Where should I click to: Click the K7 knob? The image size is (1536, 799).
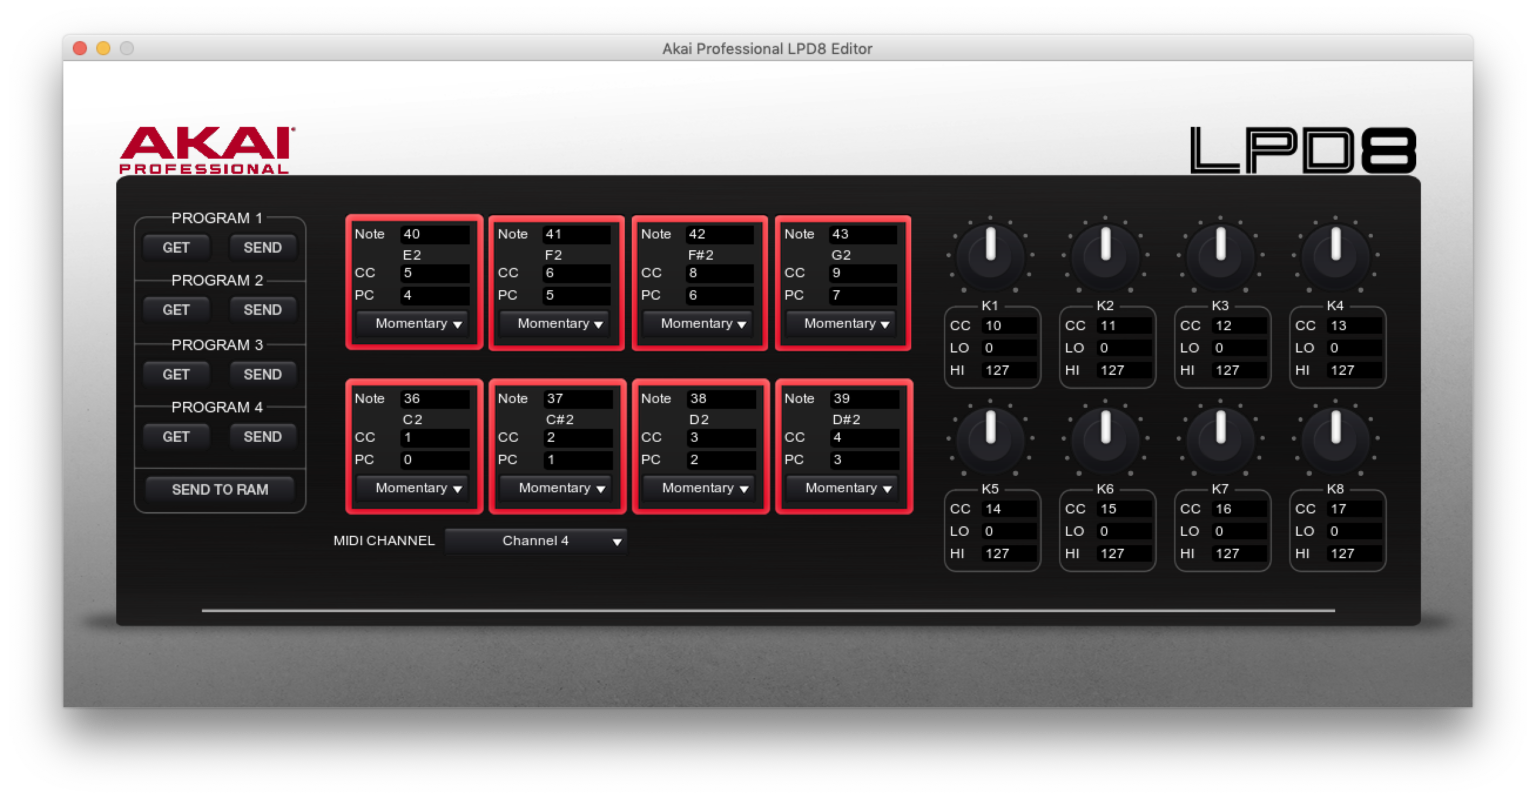coord(1220,438)
